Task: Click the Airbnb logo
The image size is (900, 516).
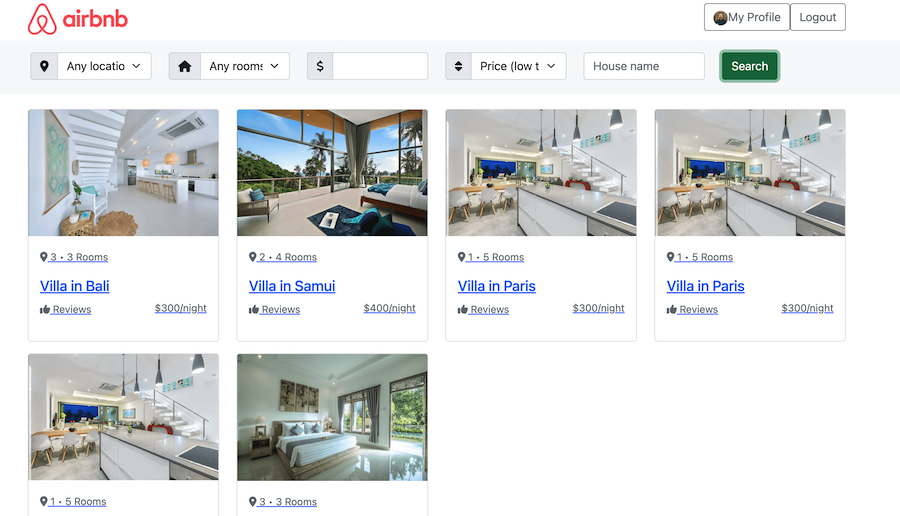Action: (78, 19)
